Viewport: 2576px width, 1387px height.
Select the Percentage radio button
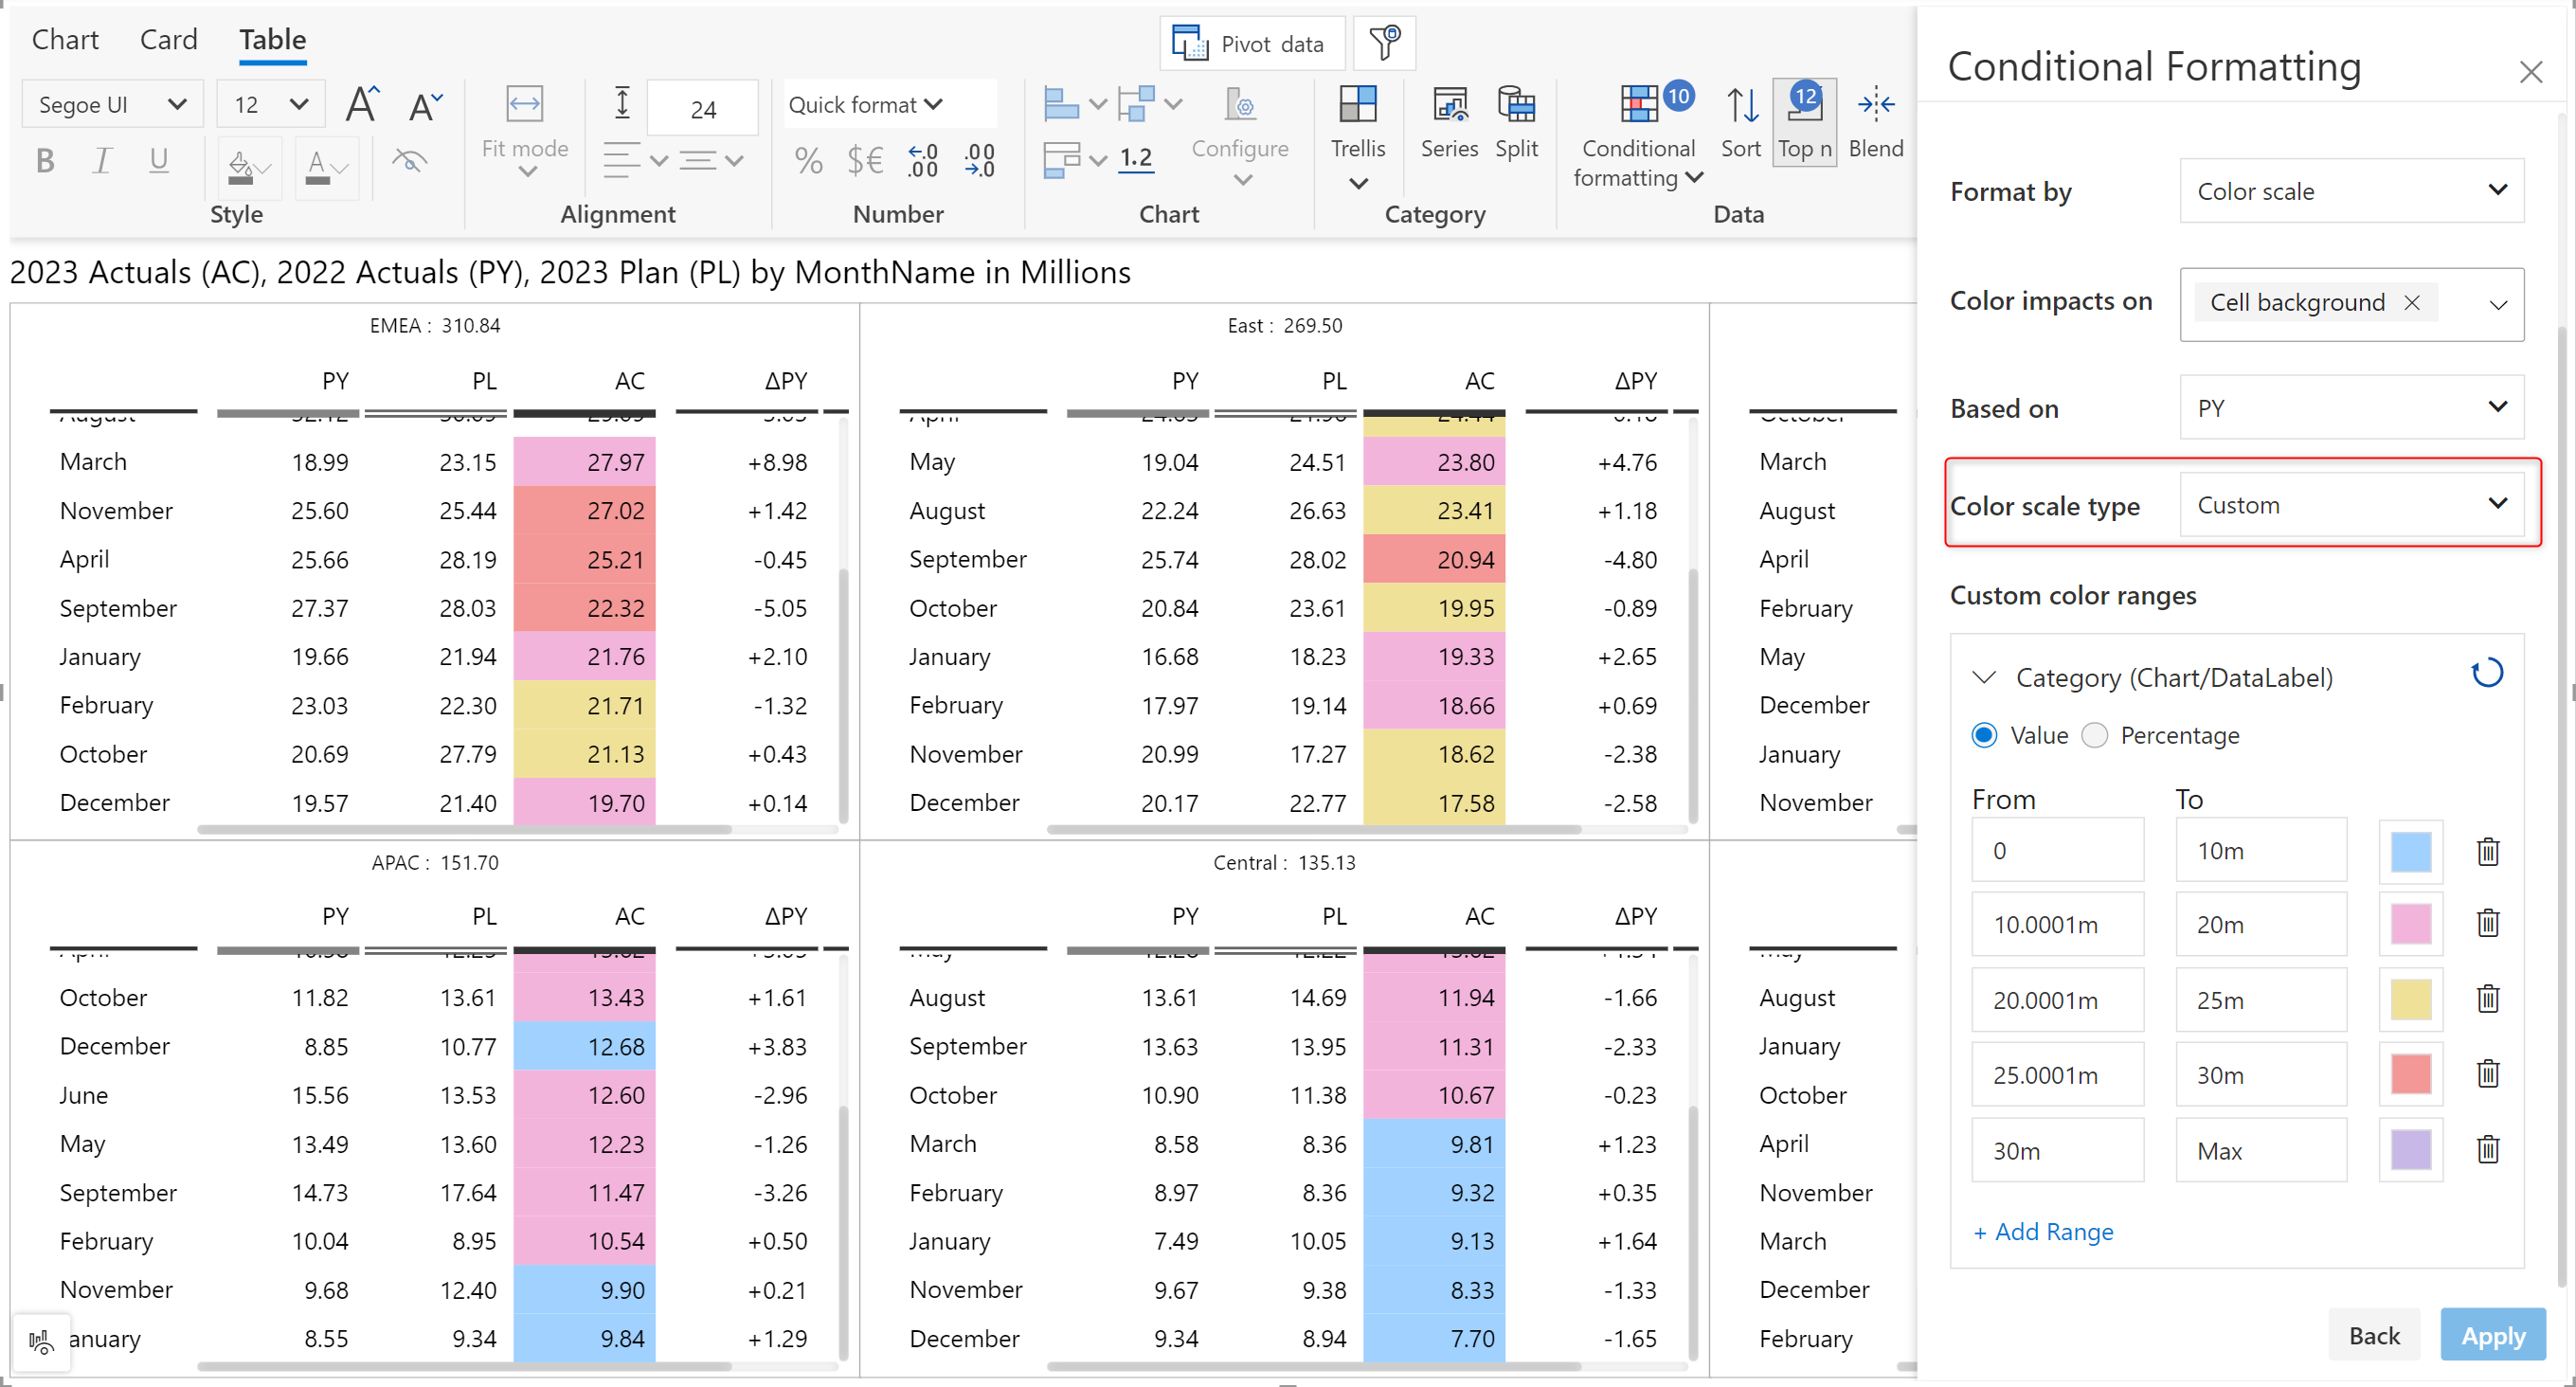click(2094, 735)
